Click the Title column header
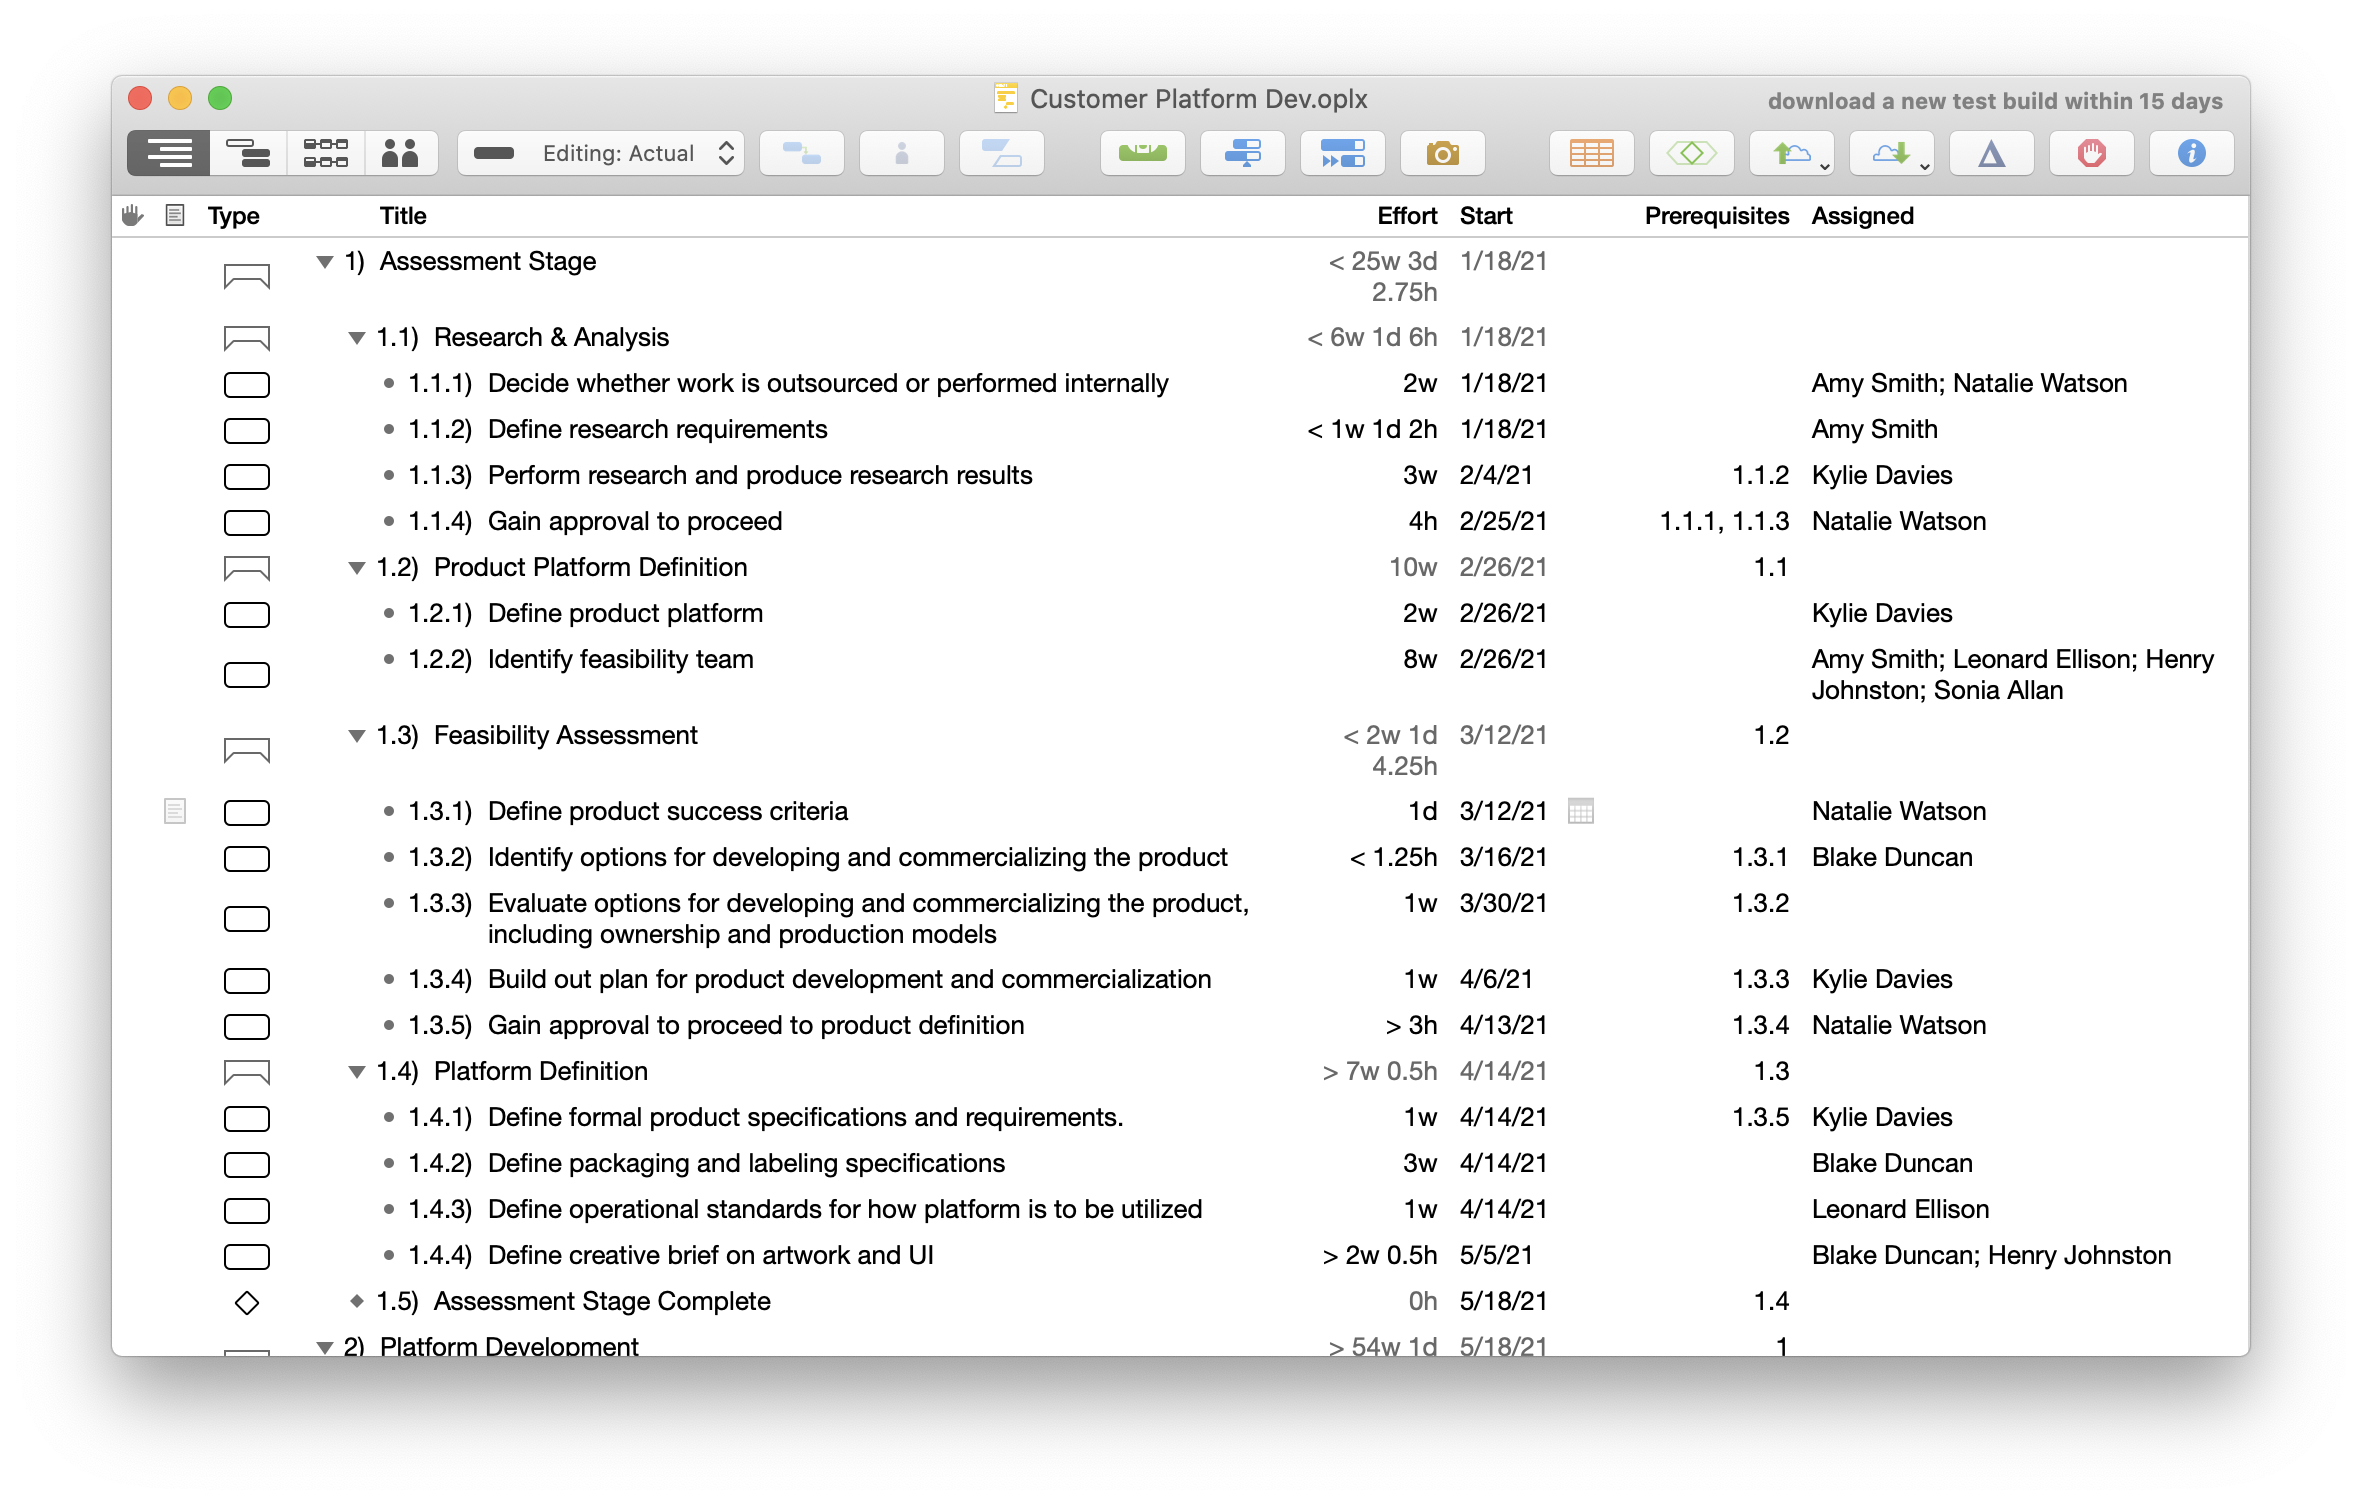 click(x=403, y=215)
